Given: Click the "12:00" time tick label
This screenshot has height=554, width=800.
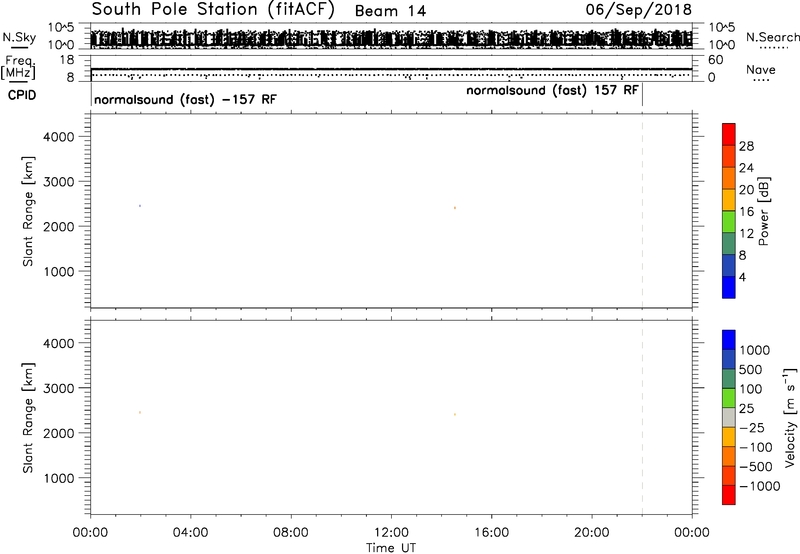Looking at the screenshot, I should (391, 533).
